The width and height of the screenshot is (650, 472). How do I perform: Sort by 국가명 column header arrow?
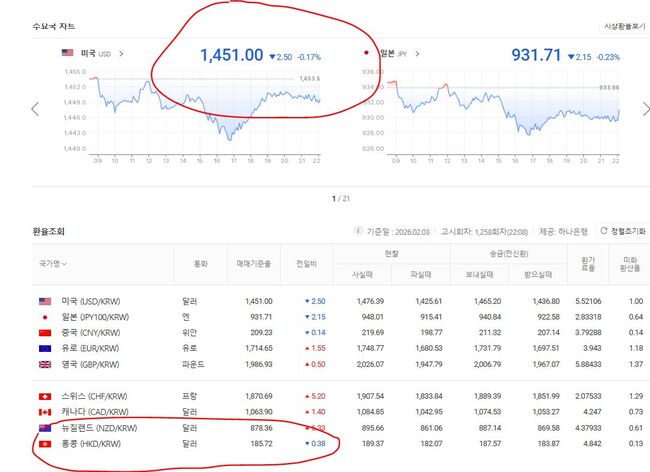click(65, 264)
